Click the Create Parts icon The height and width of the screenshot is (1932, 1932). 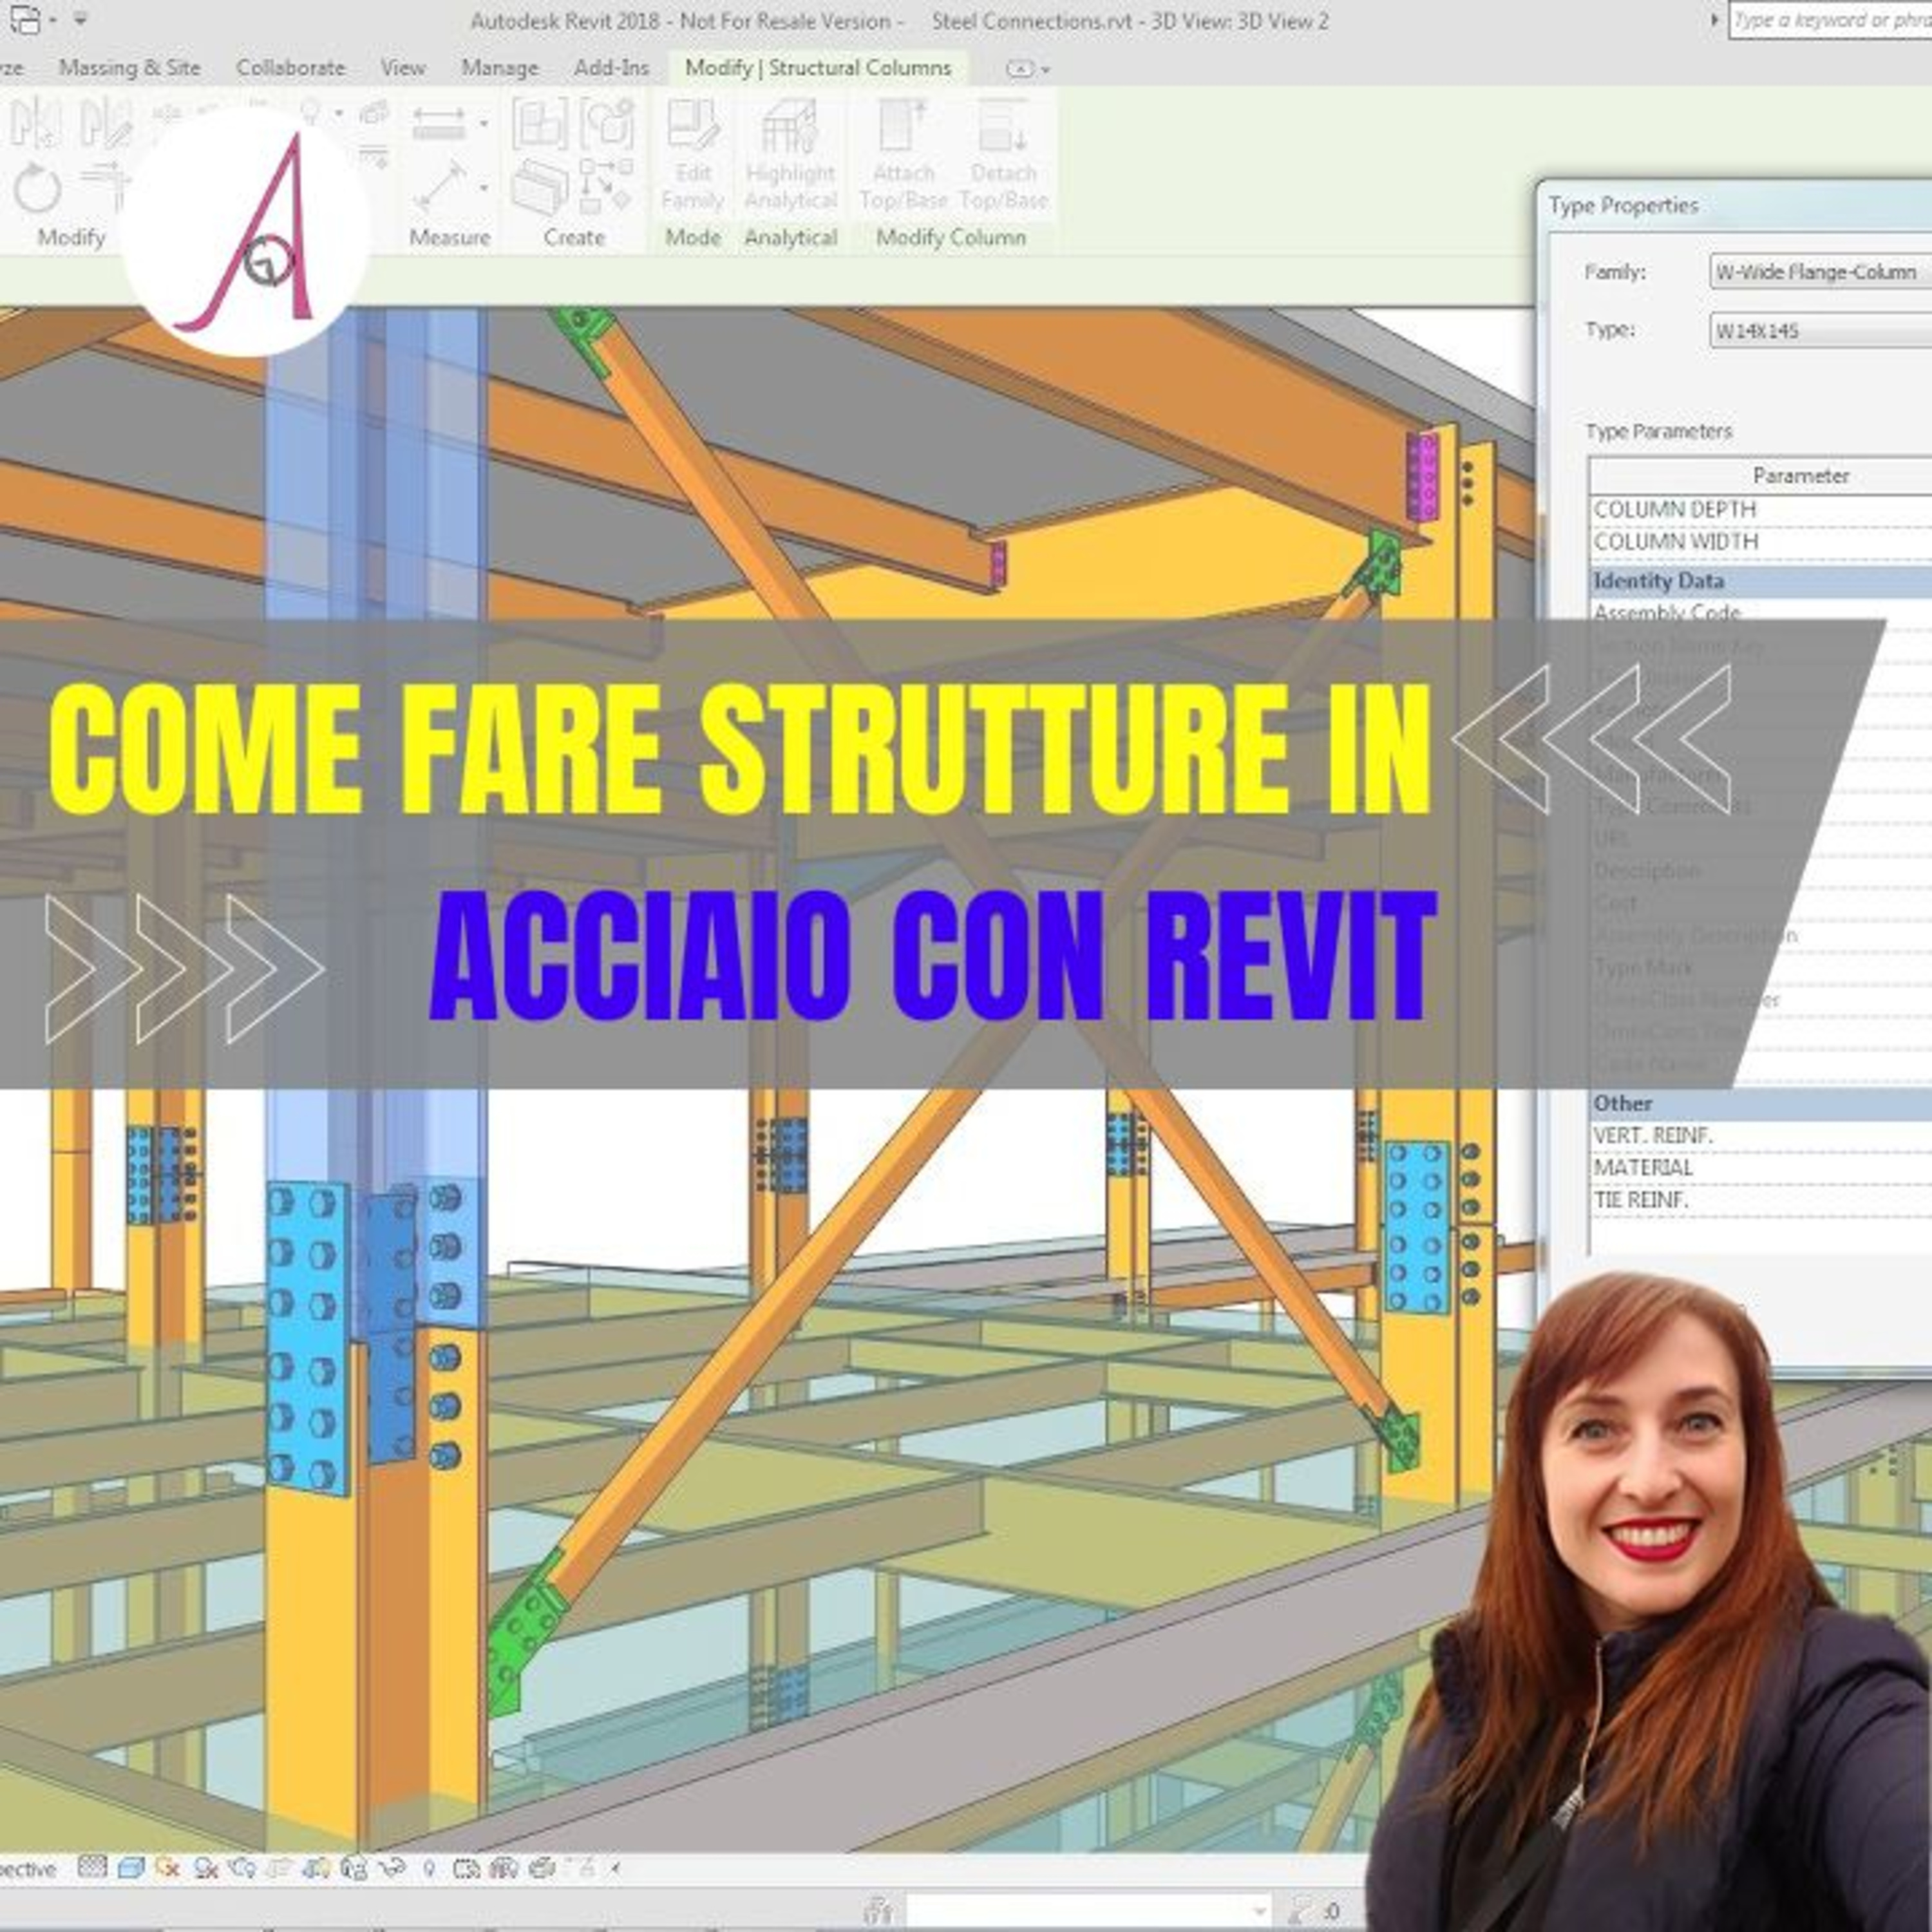(540, 187)
